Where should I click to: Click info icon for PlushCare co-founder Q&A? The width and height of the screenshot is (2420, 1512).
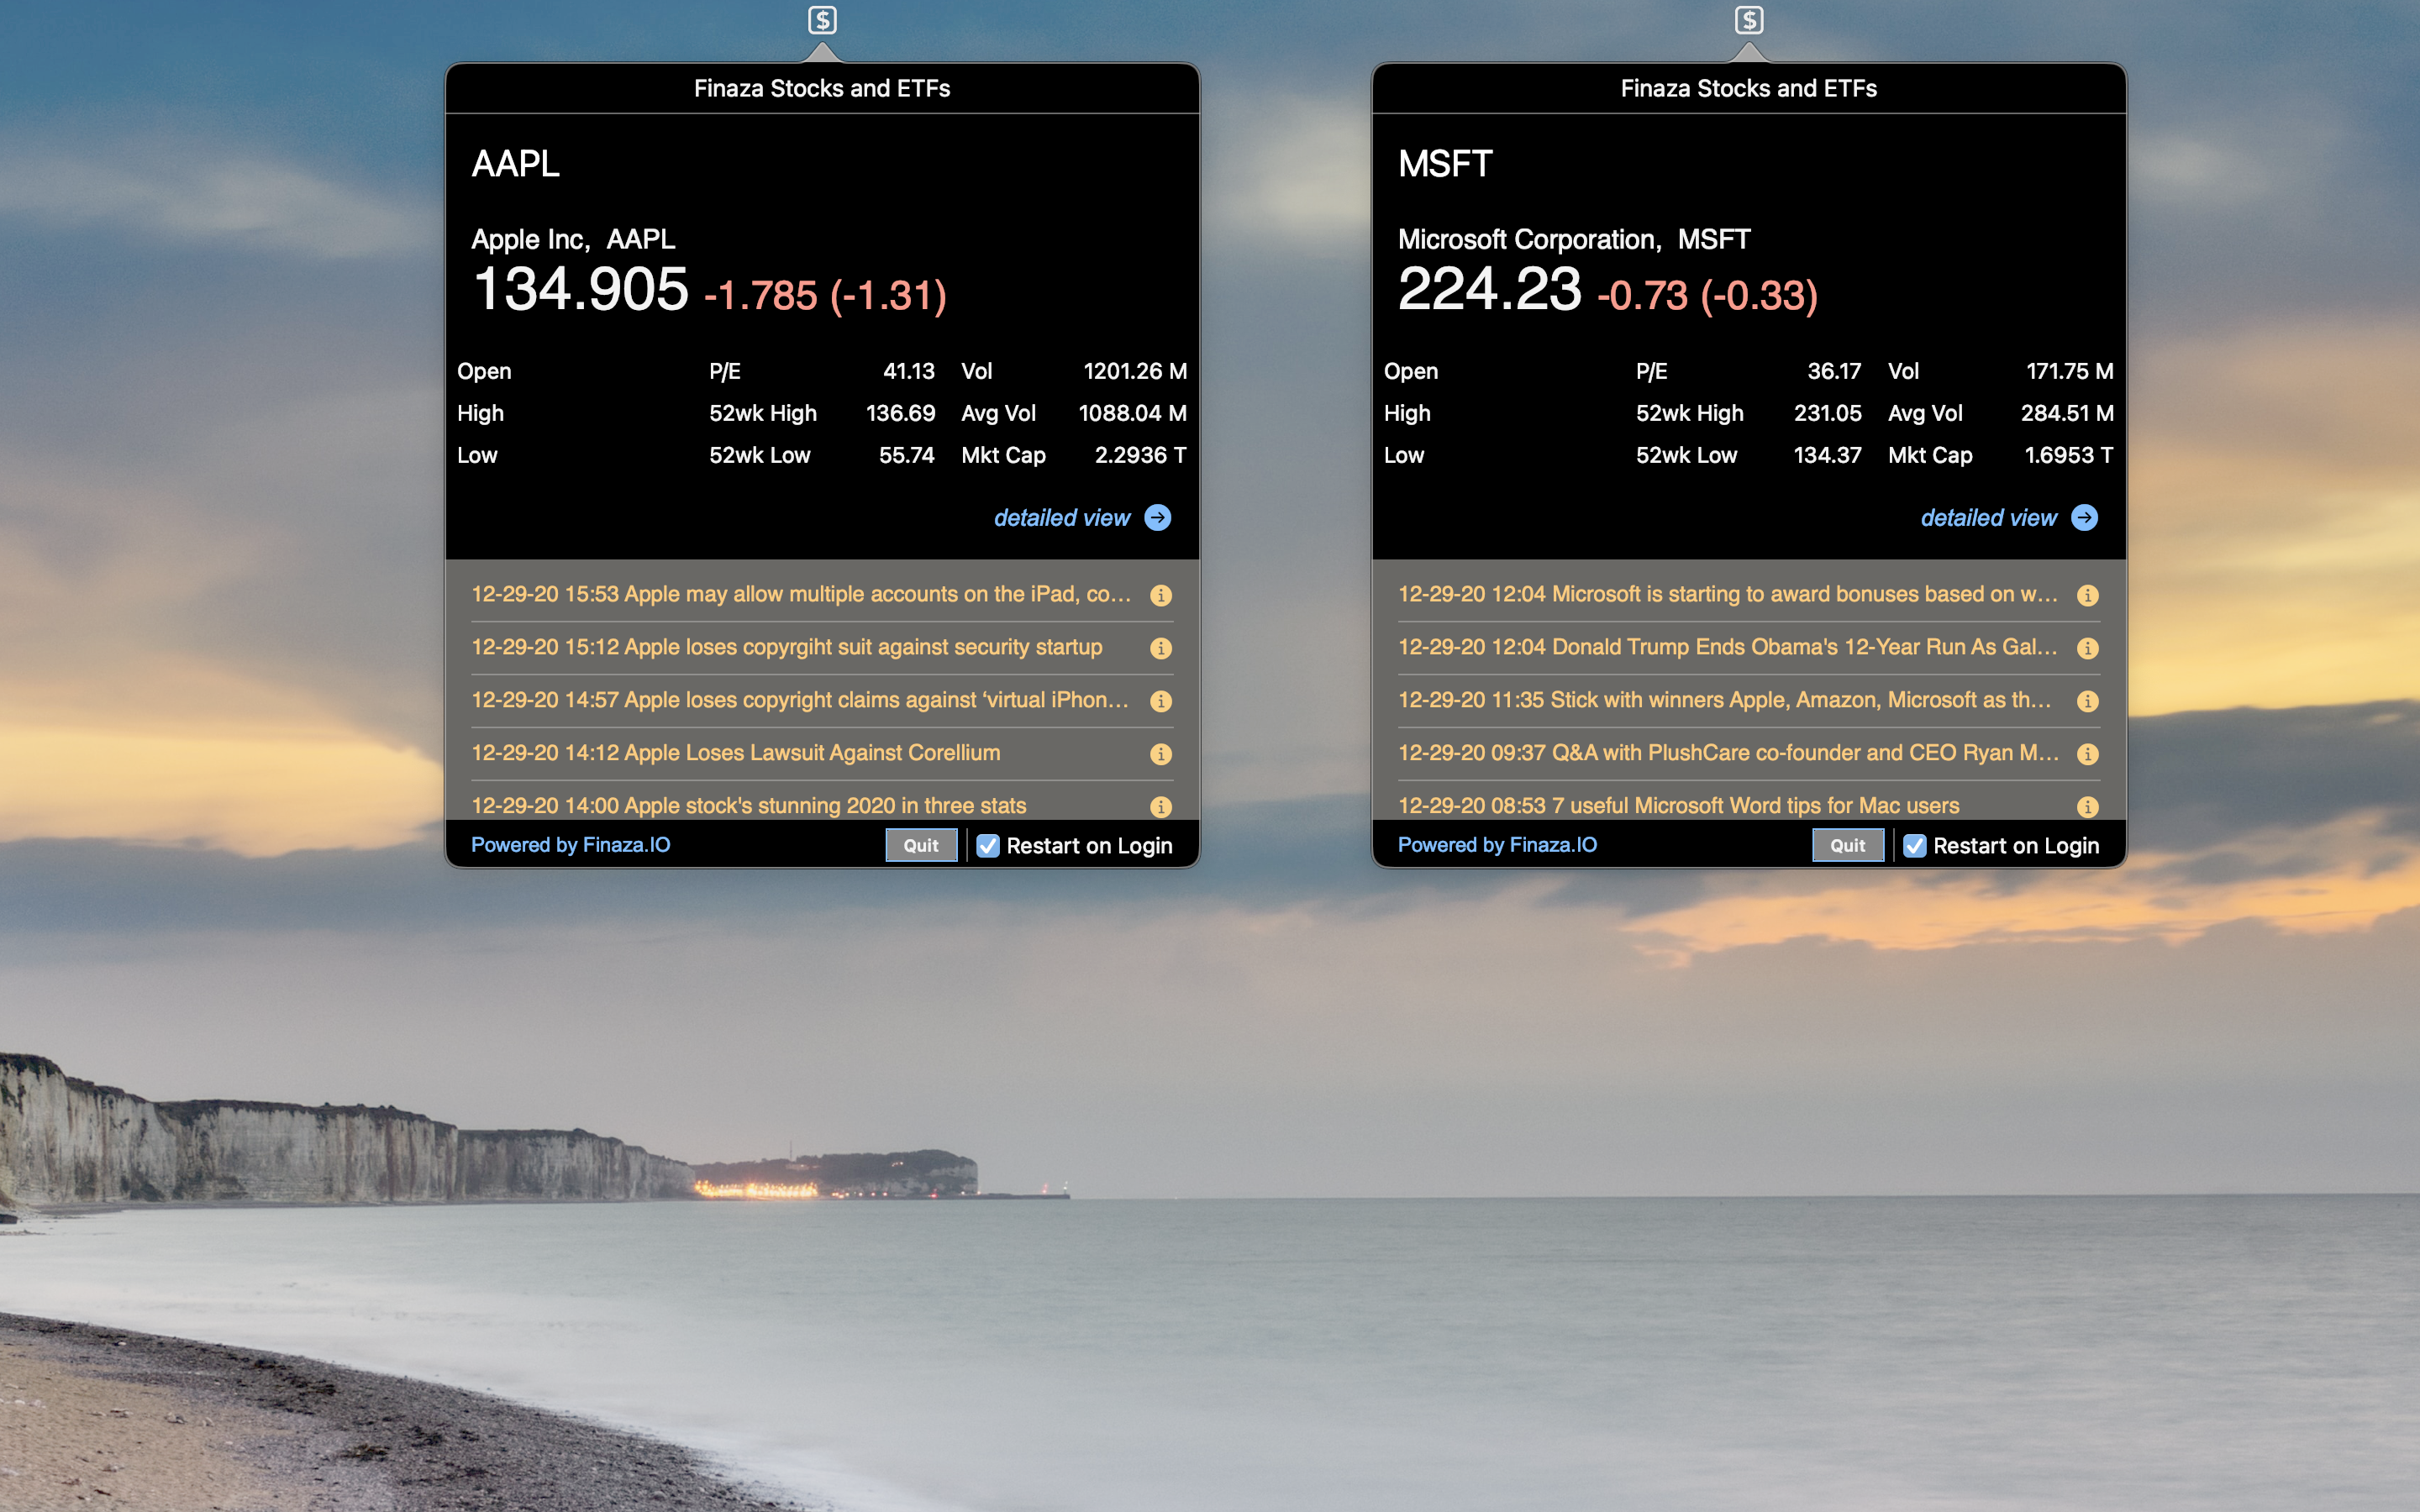coord(2087,754)
